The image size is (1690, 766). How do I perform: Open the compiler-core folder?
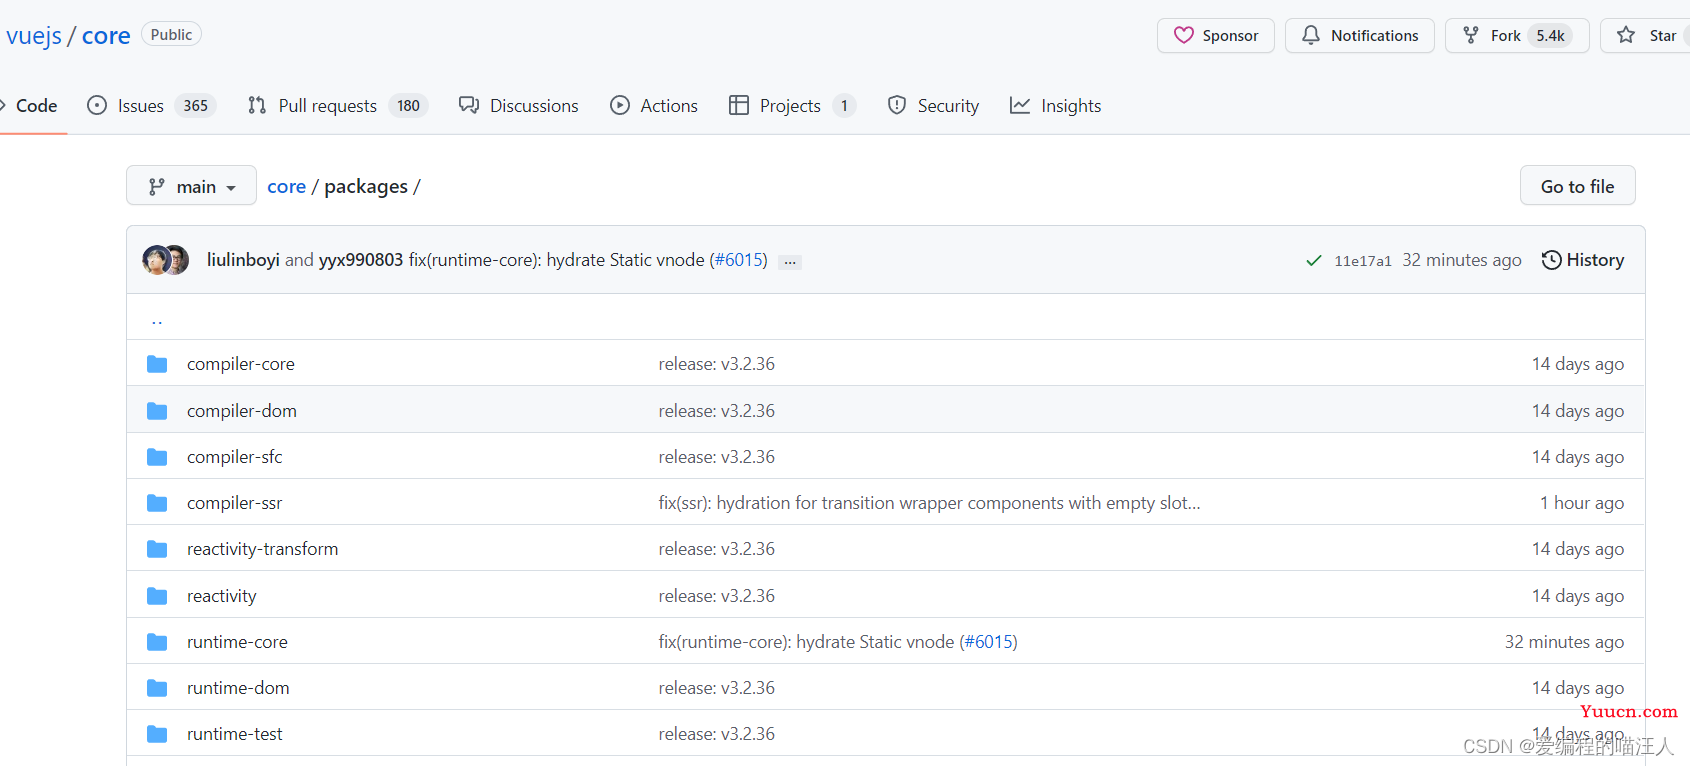(x=241, y=364)
